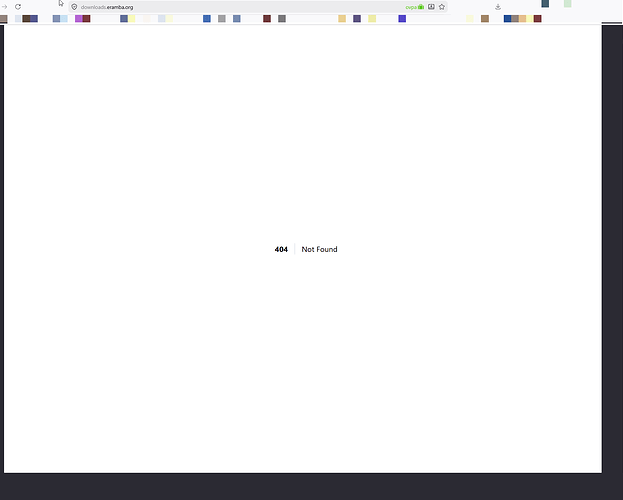Open the dark gray bookmark next to dark red
The image size is (623, 500).
[x=282, y=19]
